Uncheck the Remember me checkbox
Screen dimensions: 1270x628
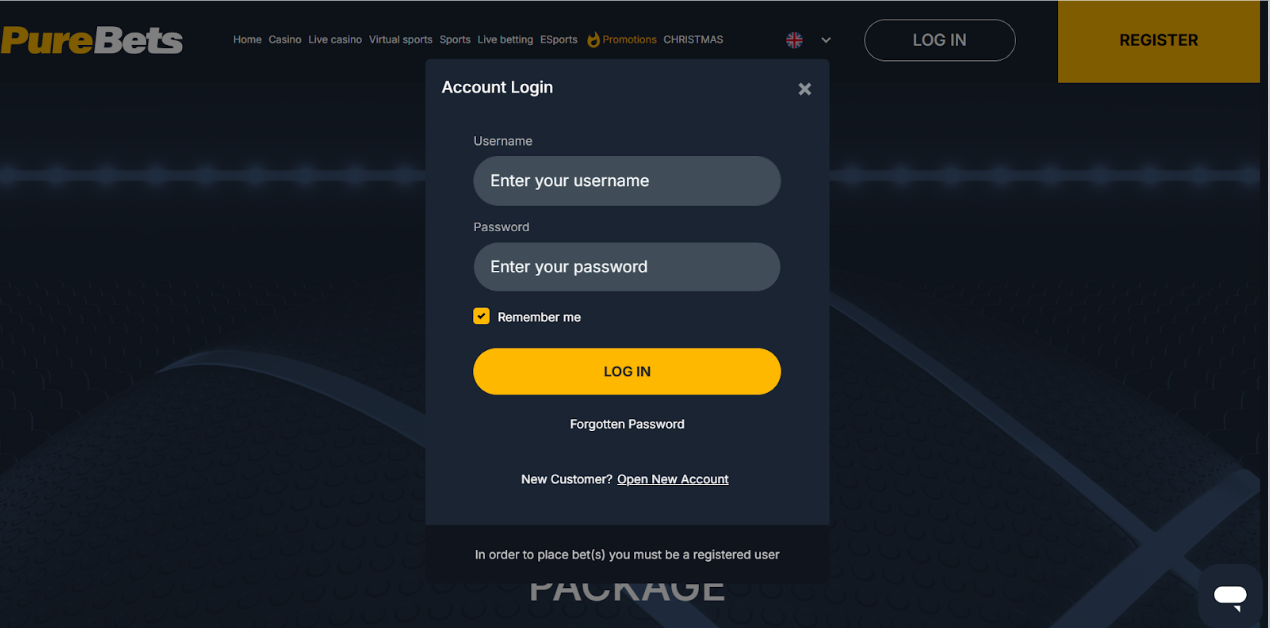pos(481,315)
